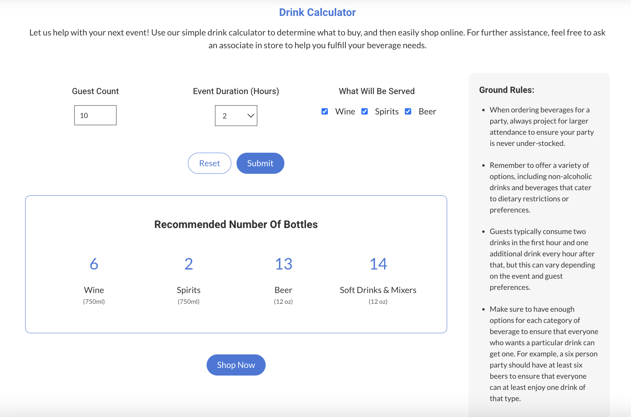This screenshot has width=631, height=417.
Task: Toggle the Spirits checkbox
Action: pos(365,111)
